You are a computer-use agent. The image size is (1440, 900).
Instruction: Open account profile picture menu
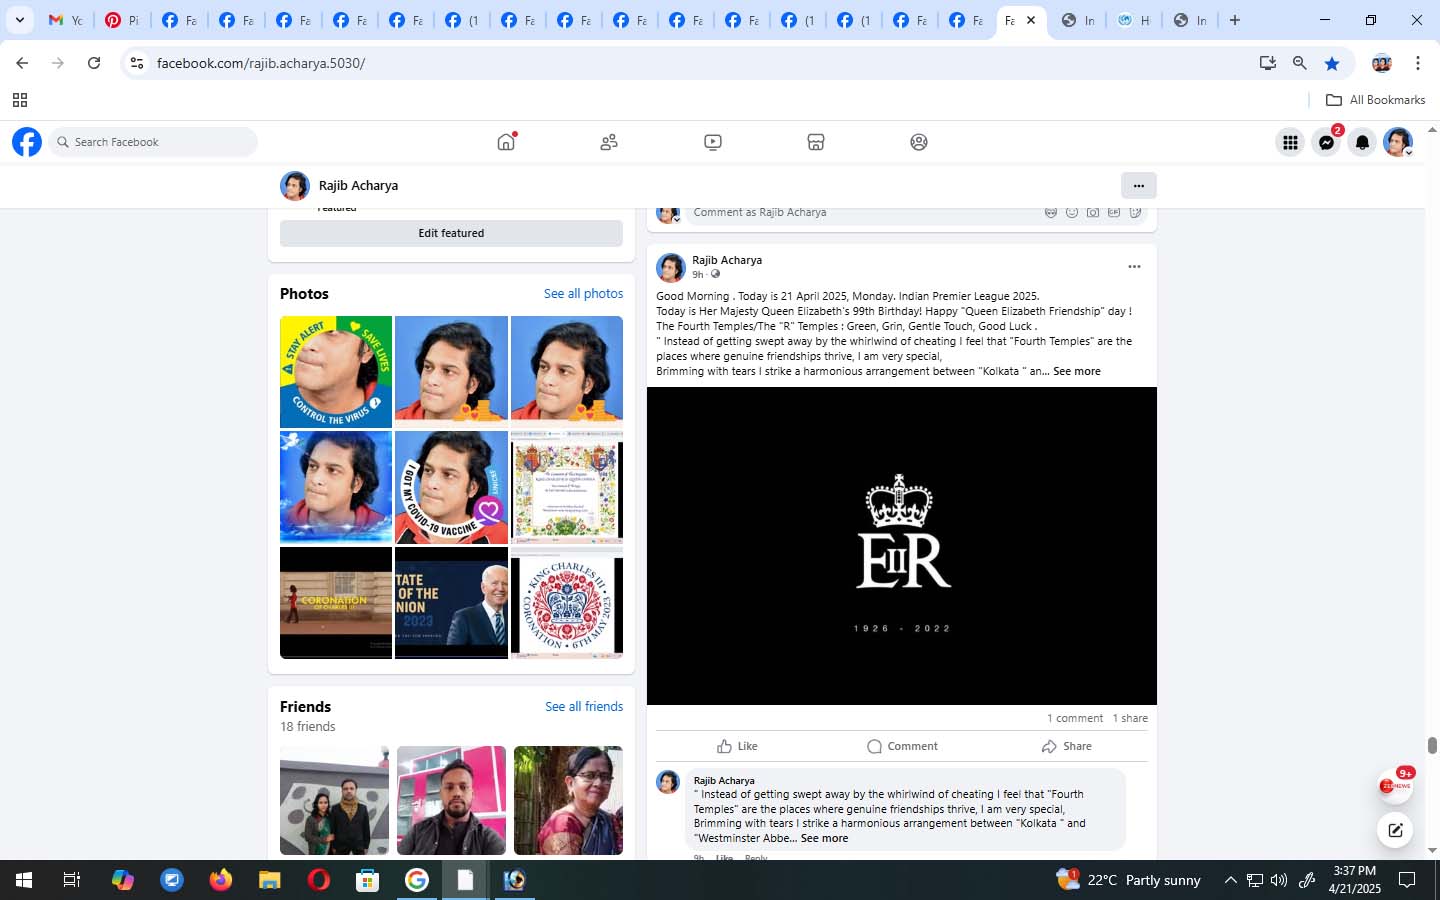click(x=1398, y=142)
